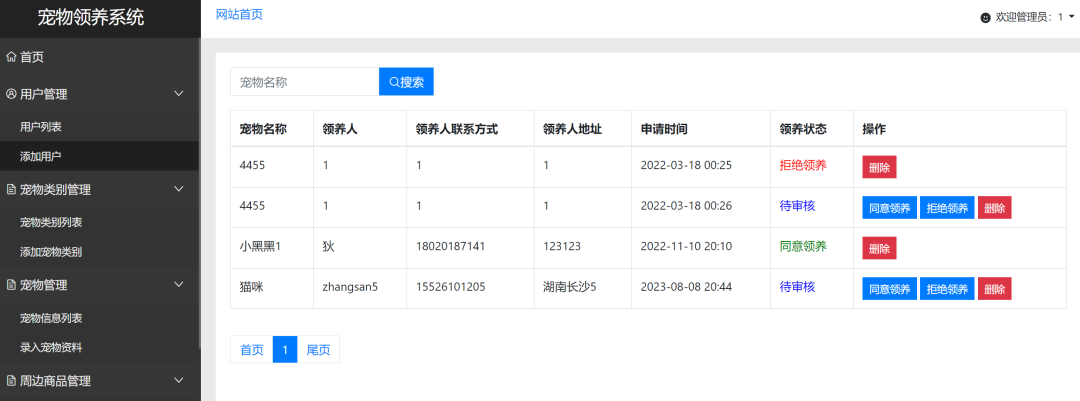Viewport: 1080px width, 401px height.
Task: Go to pagination 尾页
Action: [x=318, y=349]
